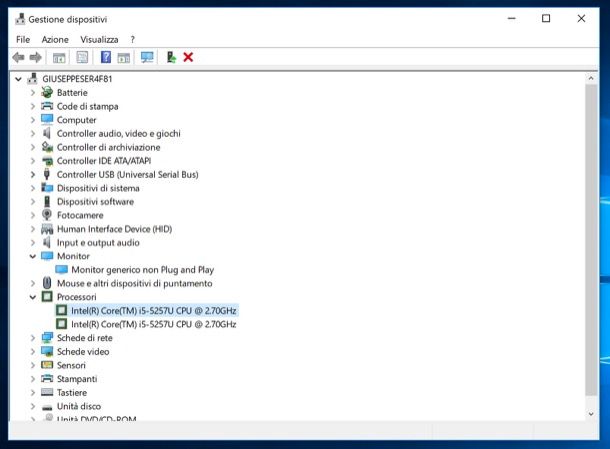Click the update driver green arrow icon
Screen dimensions: 610x449
pyautogui.click(x=171, y=58)
